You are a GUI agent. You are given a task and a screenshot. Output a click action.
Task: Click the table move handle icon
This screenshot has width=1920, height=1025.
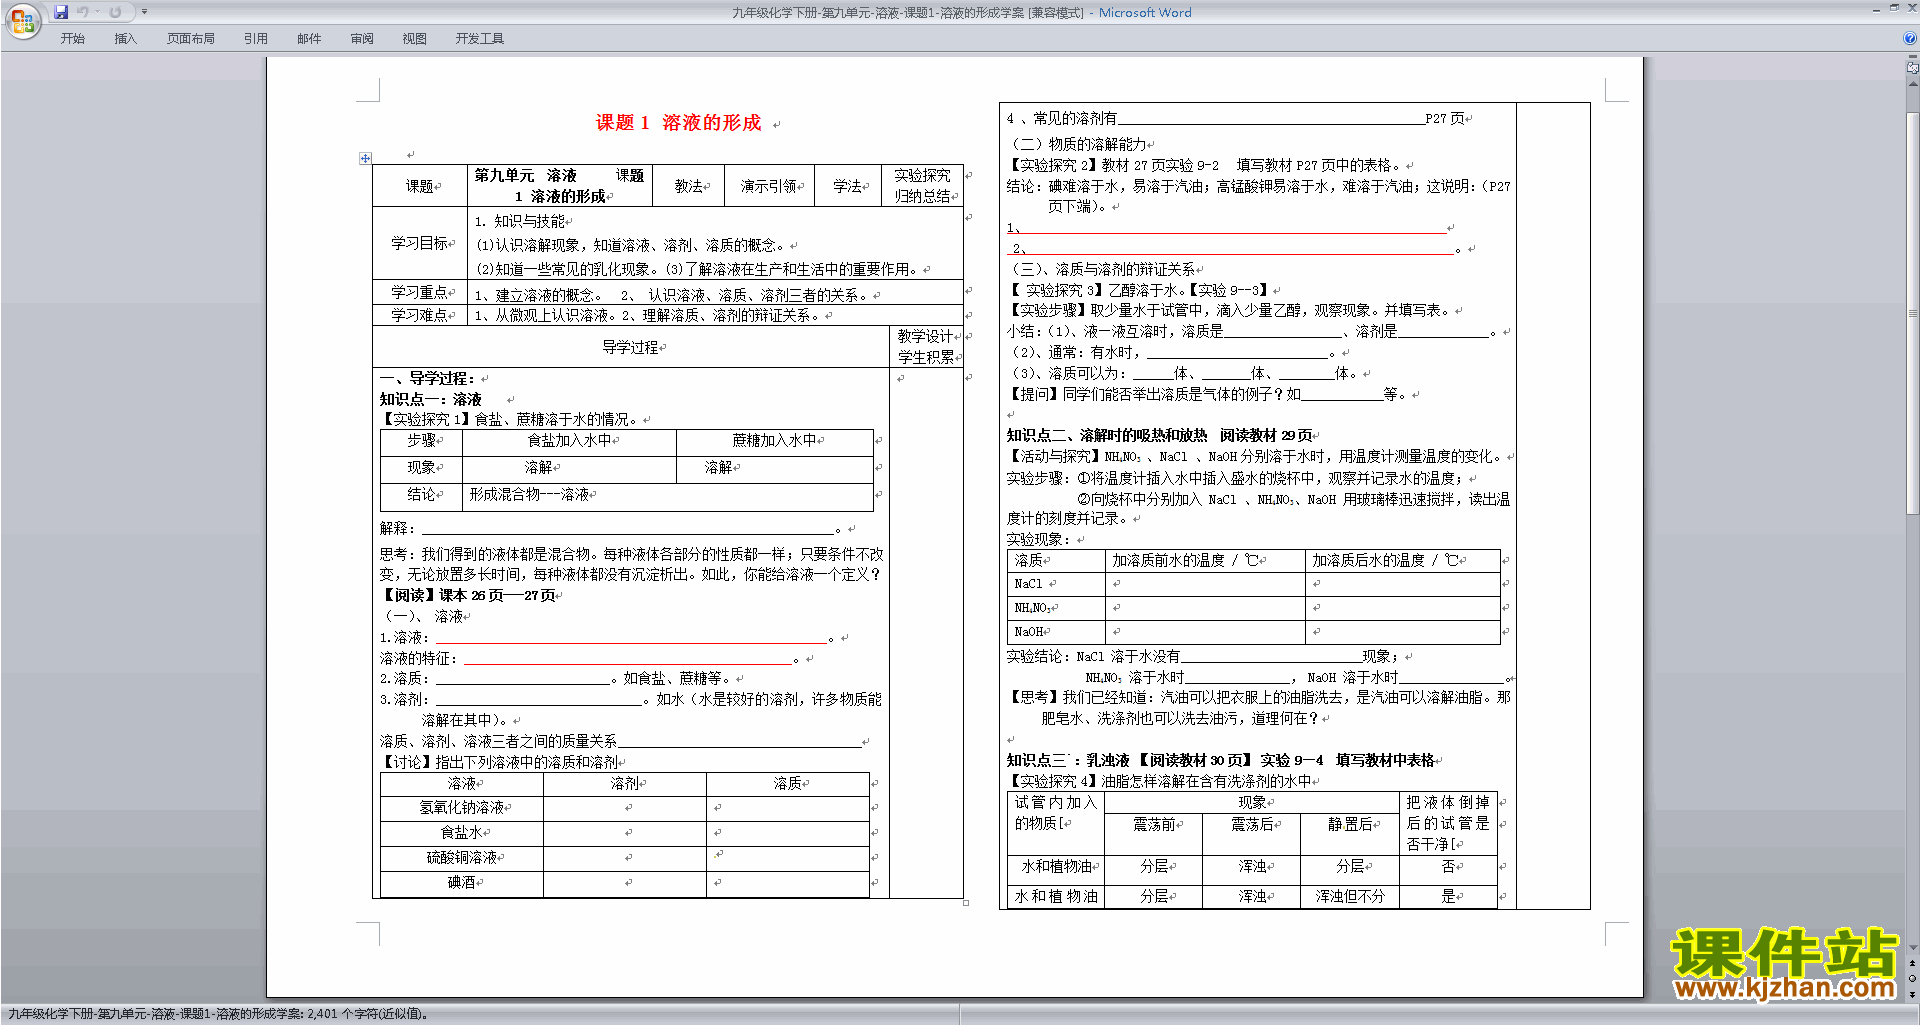[365, 158]
